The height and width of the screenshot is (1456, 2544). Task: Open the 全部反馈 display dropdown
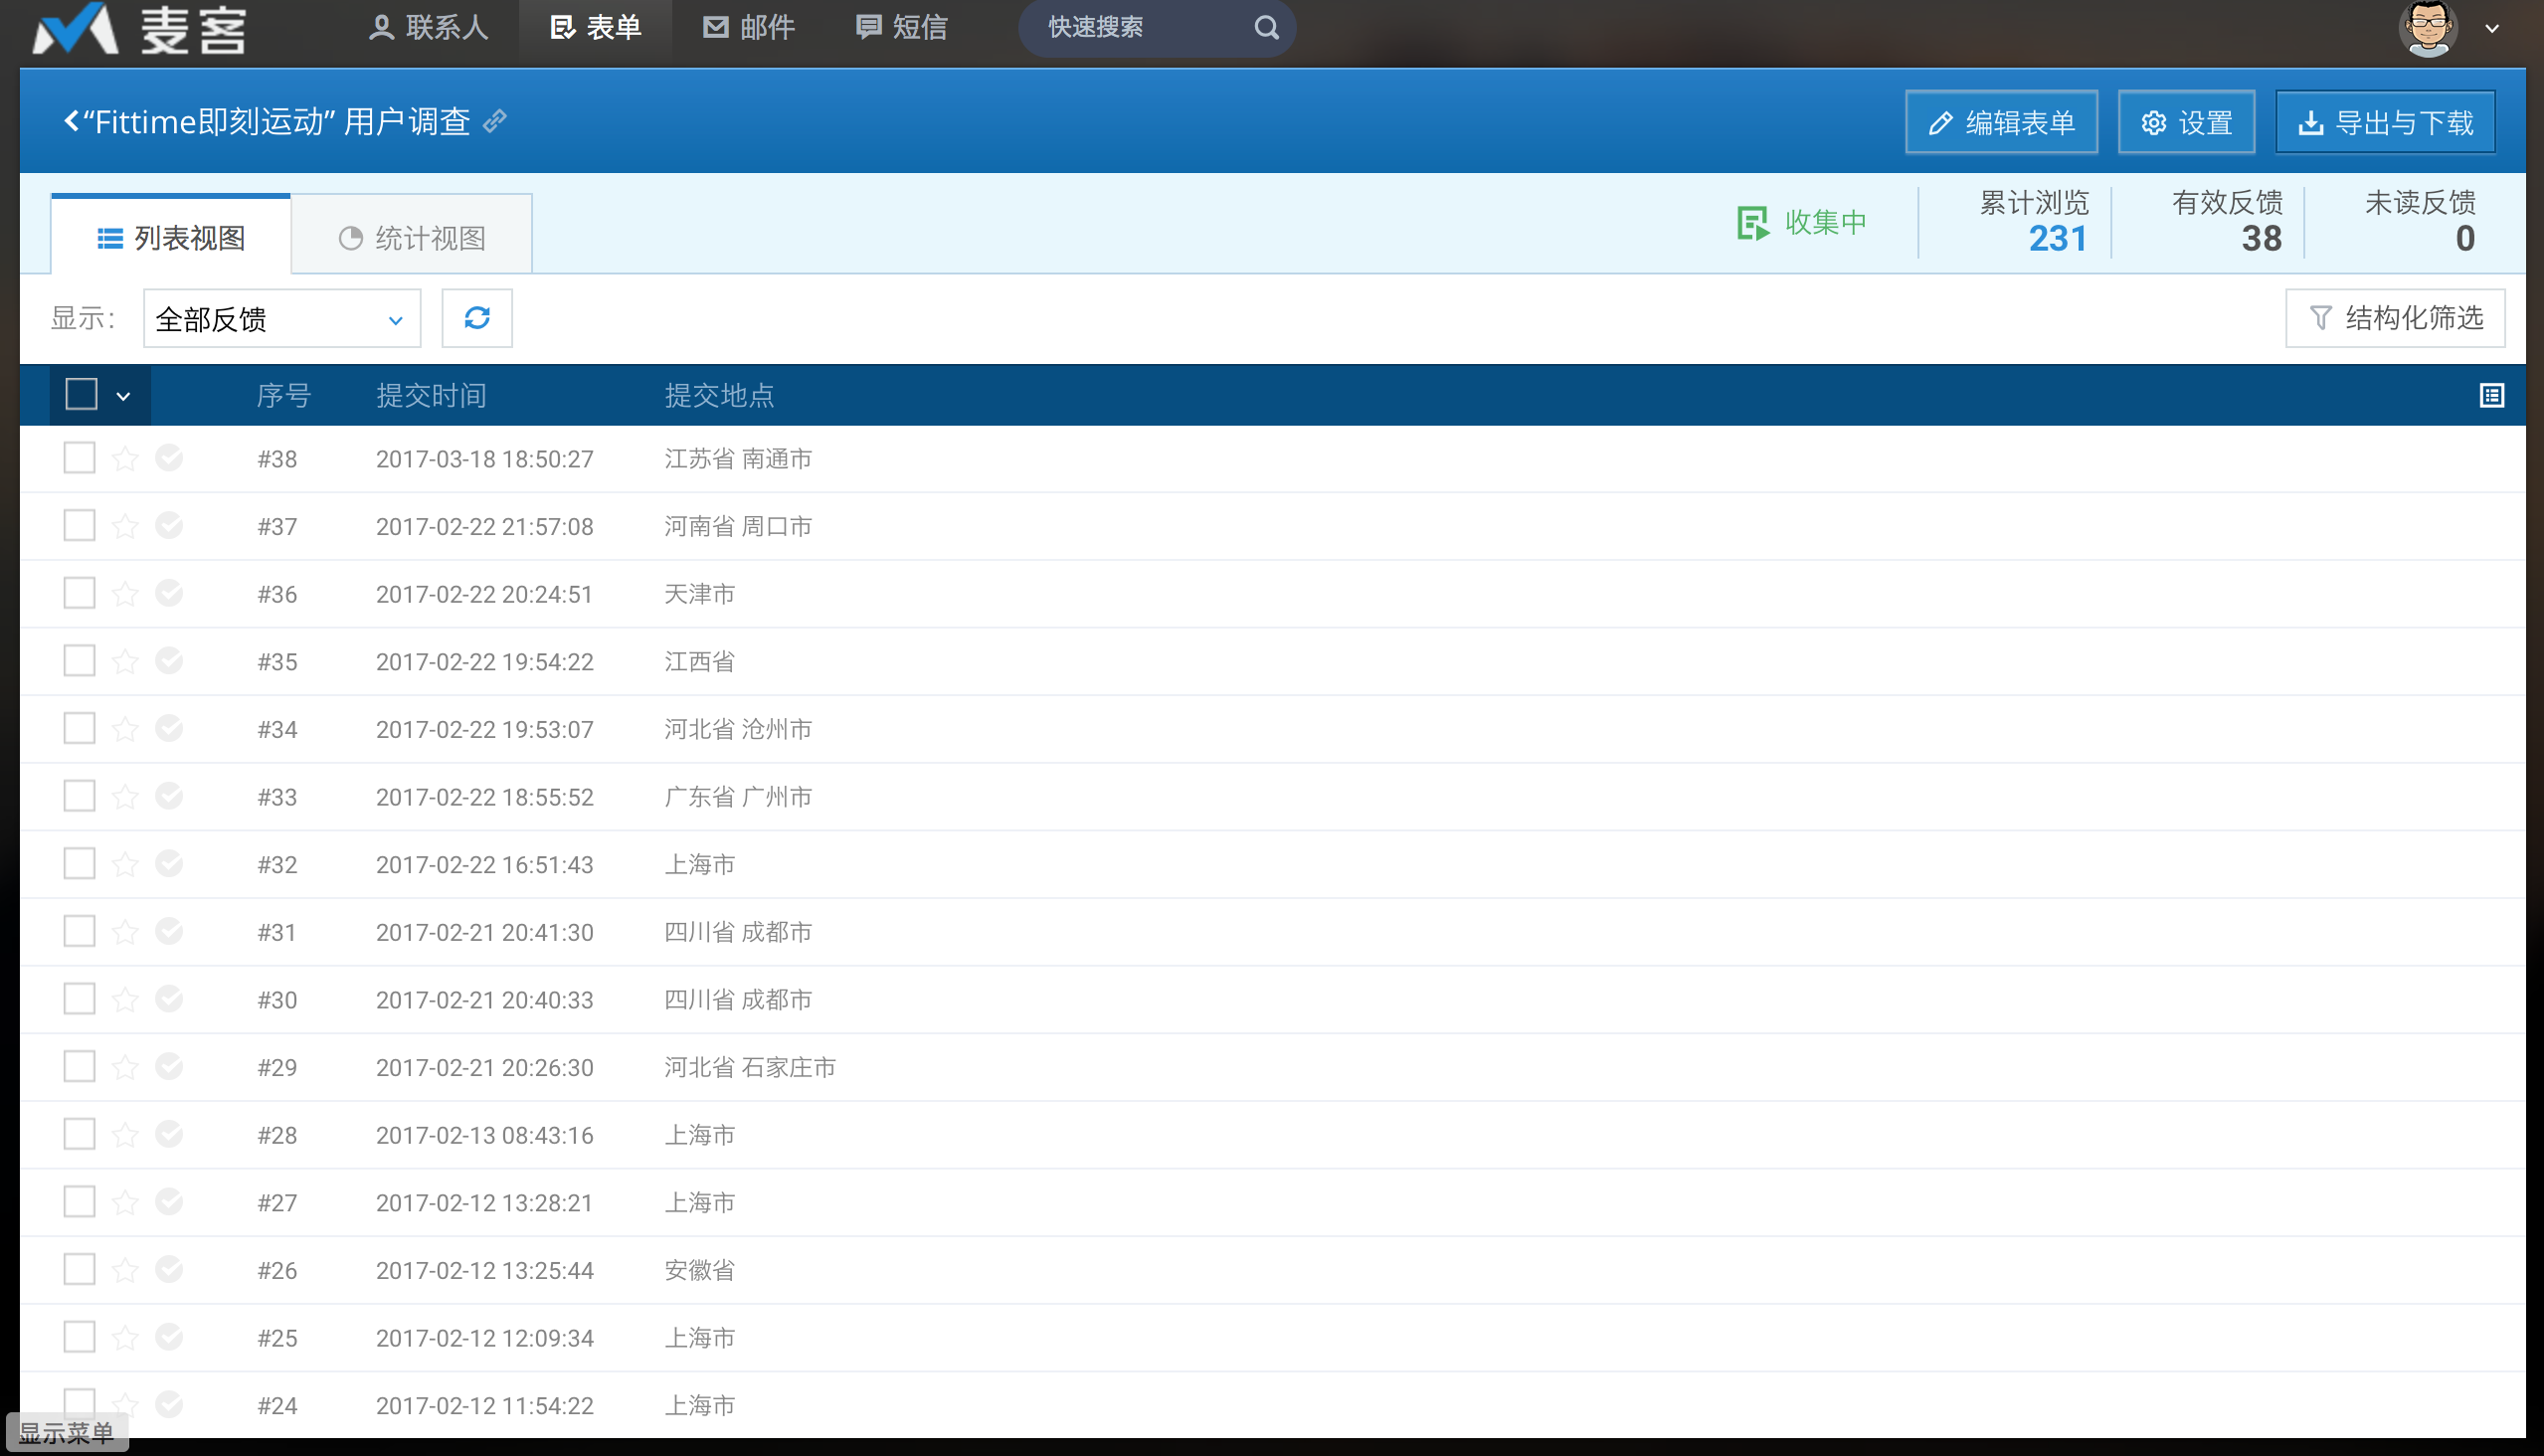[282, 319]
